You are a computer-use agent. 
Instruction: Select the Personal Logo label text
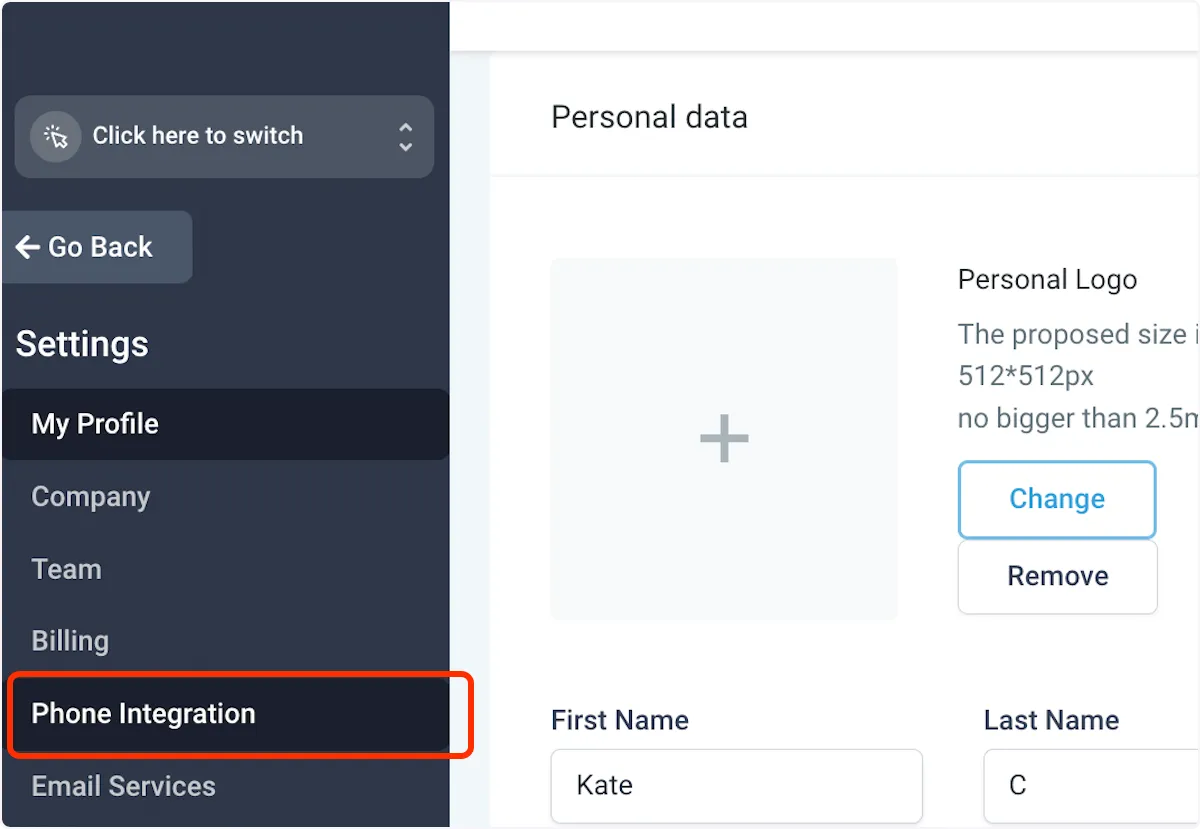tap(1047, 280)
